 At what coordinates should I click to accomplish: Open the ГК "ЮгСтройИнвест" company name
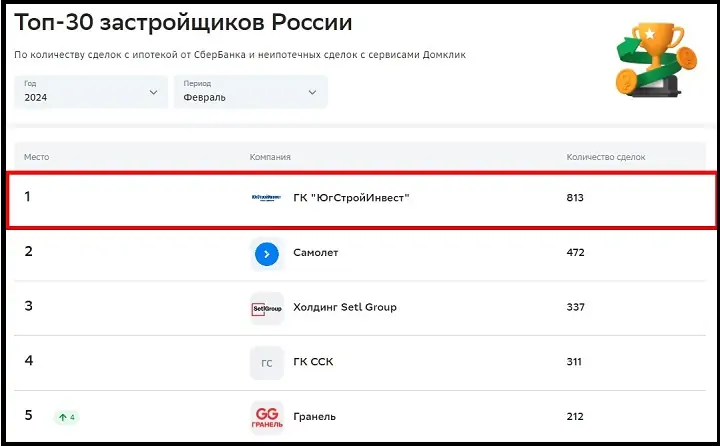click(352, 198)
